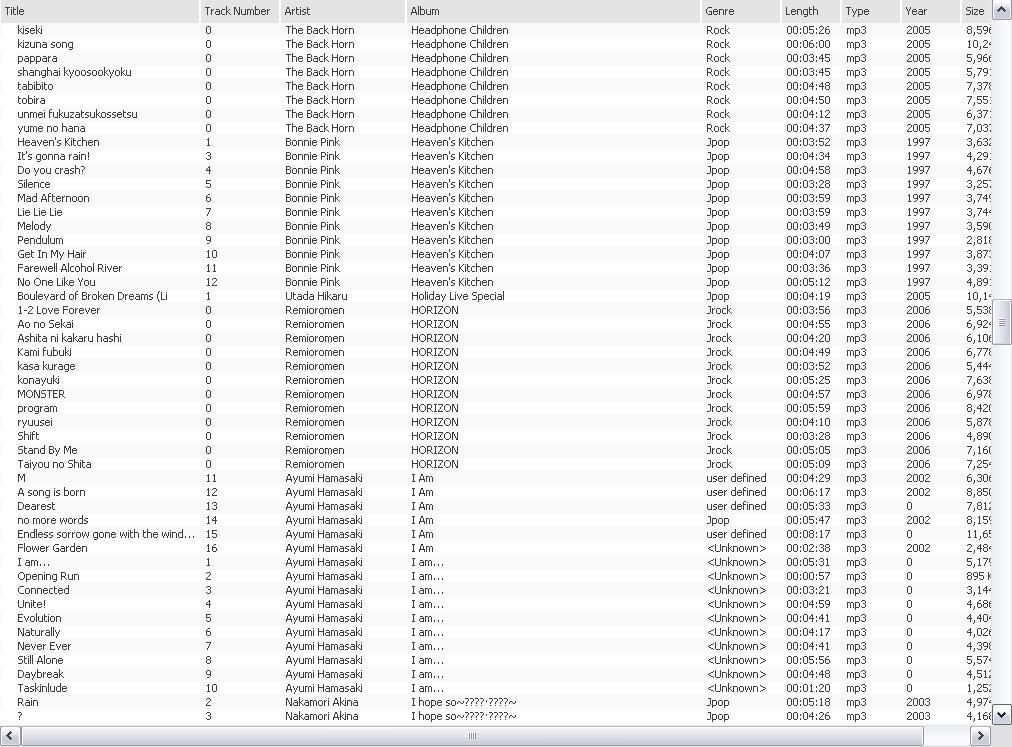
Task: Select 'Kami fubuki' track
Action: pyautogui.click(x=44, y=352)
